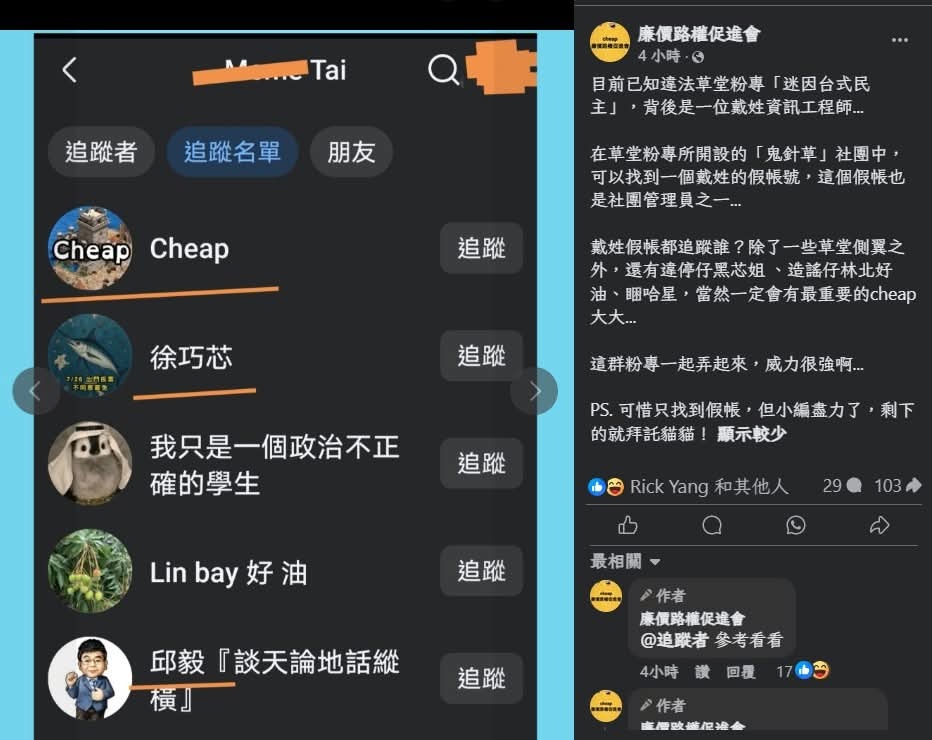Viewport: 932px width, 740px height.
Task: Click 回覆 on the author comment
Action: pos(741,672)
